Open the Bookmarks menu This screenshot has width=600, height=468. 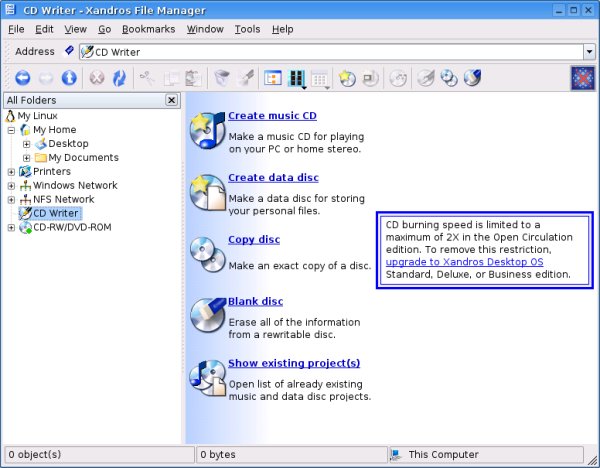(x=148, y=29)
